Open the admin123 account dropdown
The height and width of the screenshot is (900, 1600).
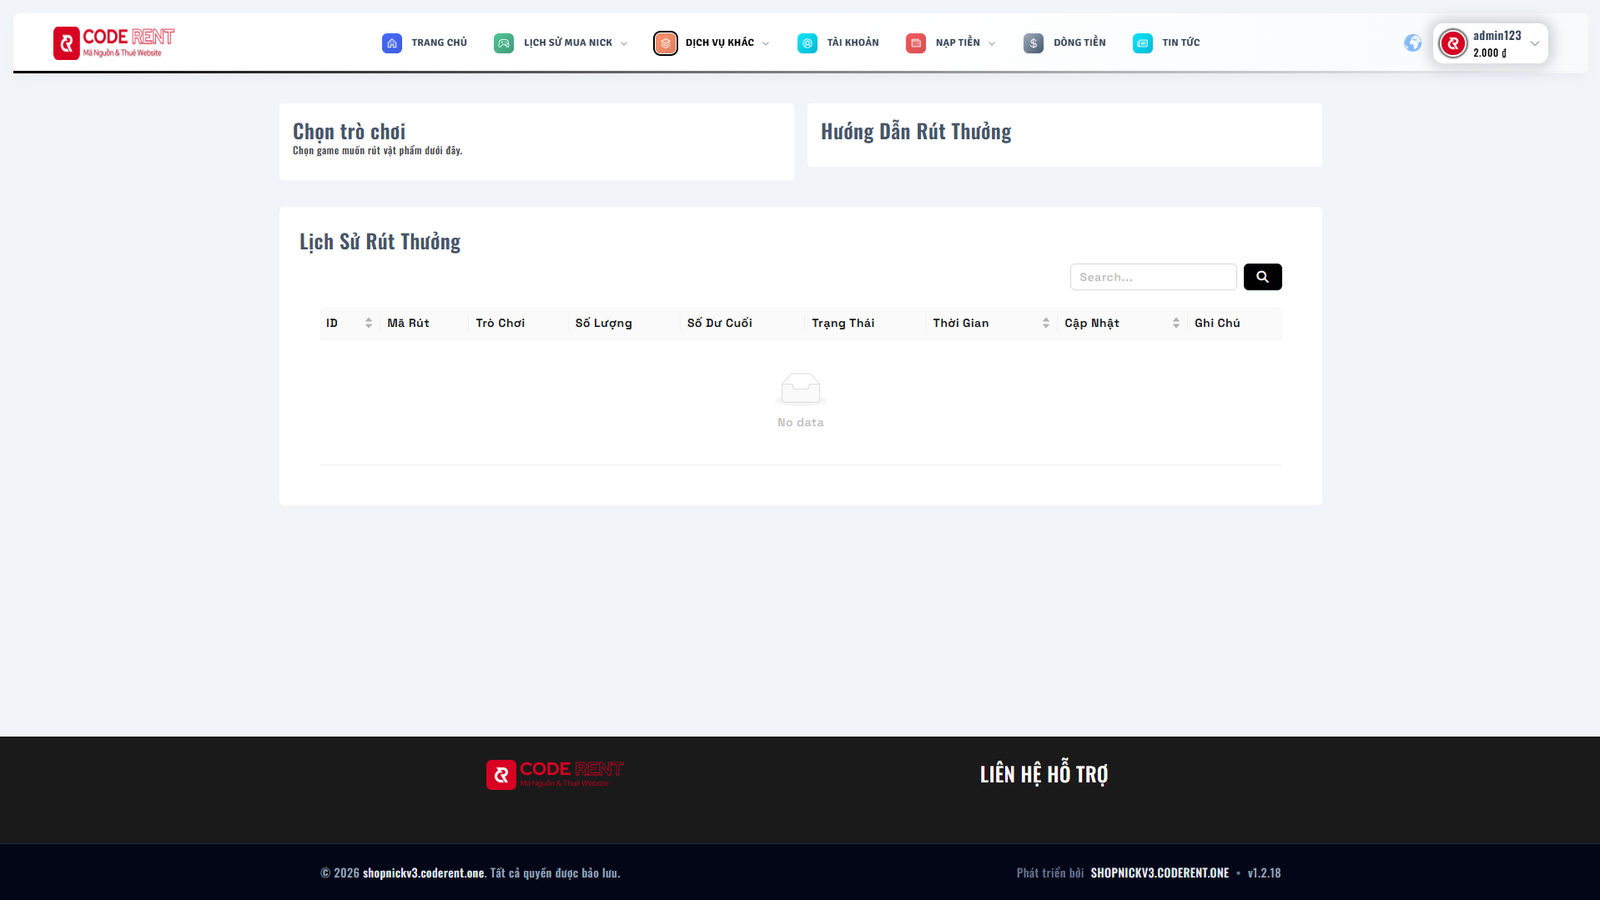coord(1491,42)
